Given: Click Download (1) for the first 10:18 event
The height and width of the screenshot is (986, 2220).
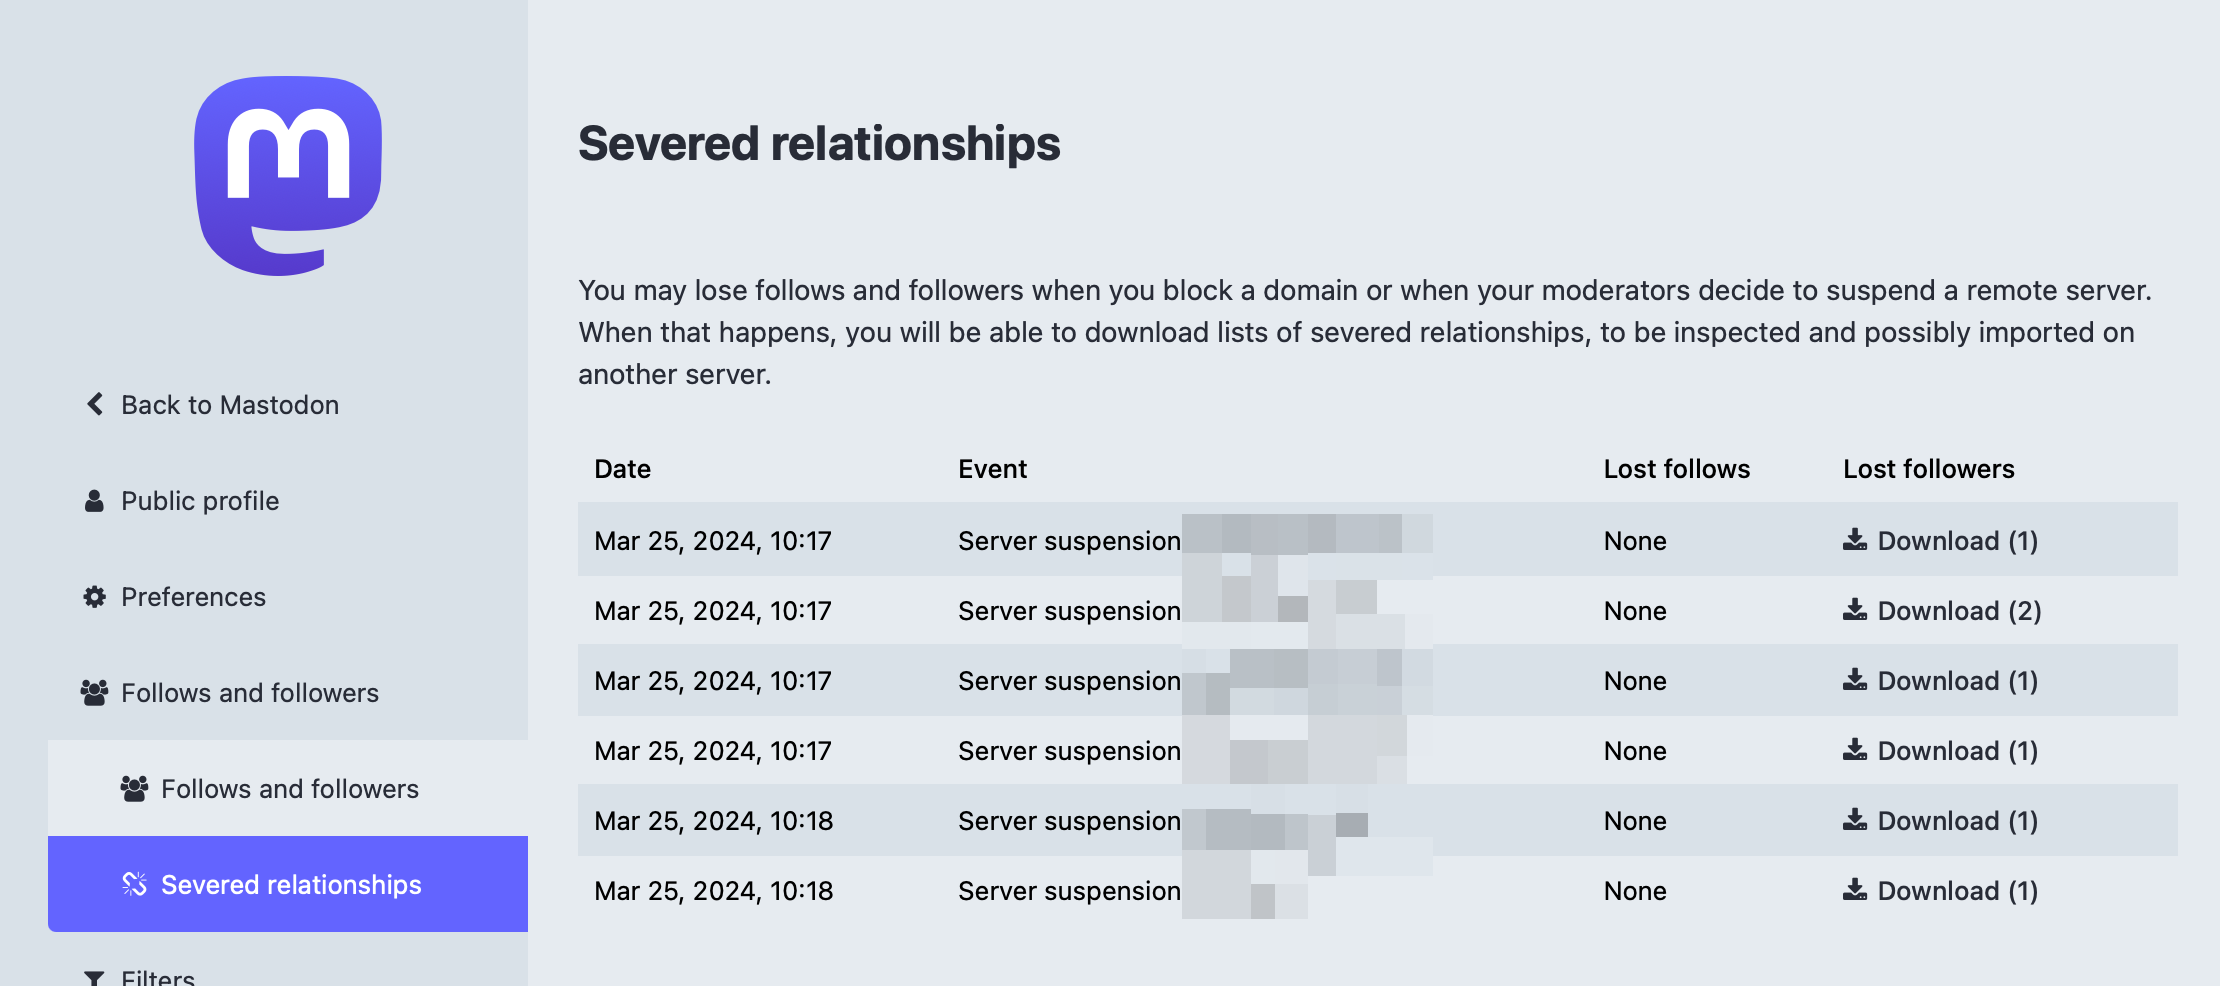Looking at the screenshot, I should click(x=1956, y=821).
